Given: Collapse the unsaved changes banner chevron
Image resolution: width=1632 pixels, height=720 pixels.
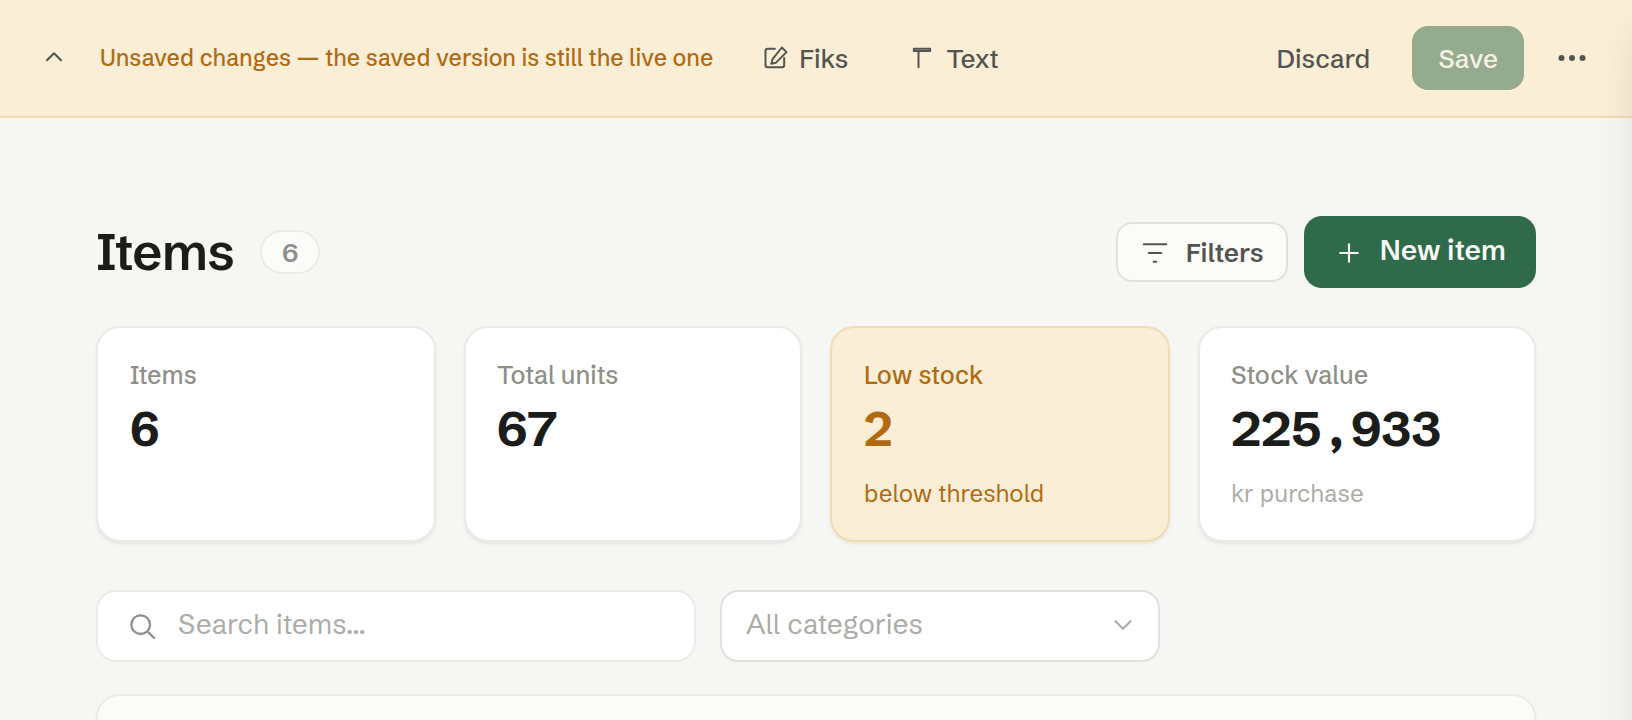Looking at the screenshot, I should 54,58.
